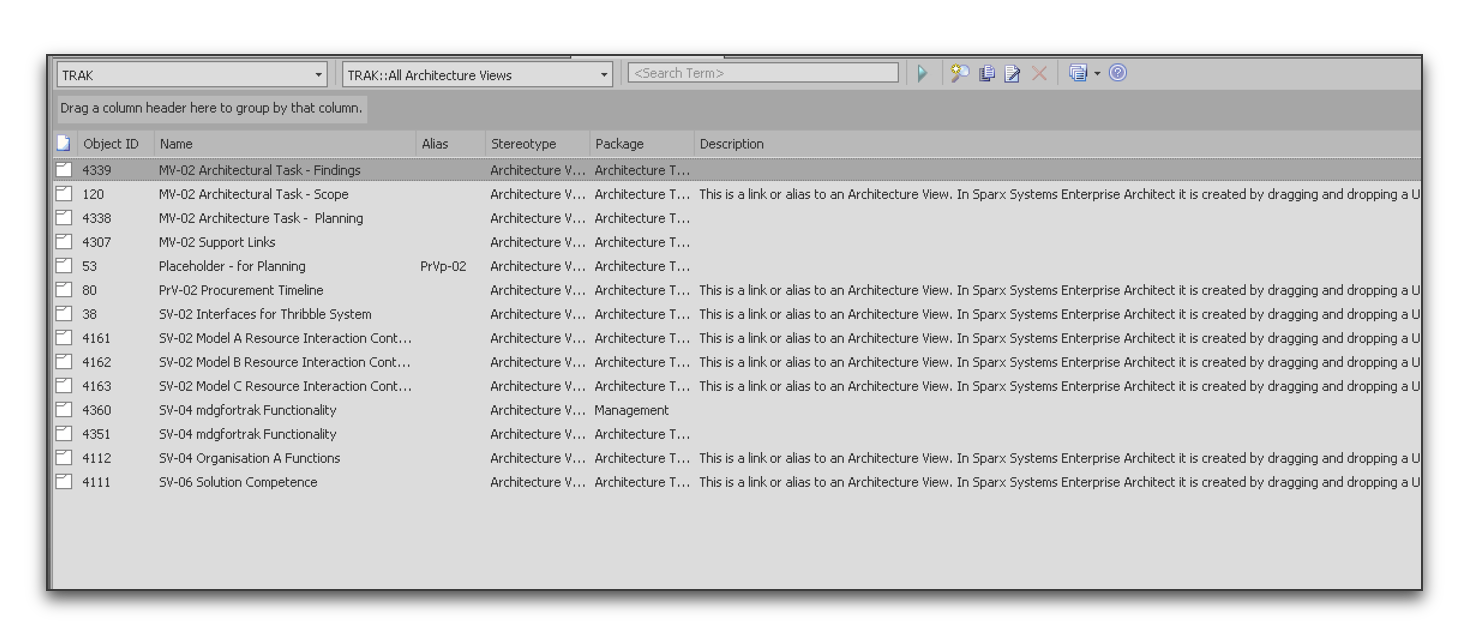The image size is (1470, 643).
Task: Click the search options windows icon
Action: click(x=1077, y=73)
